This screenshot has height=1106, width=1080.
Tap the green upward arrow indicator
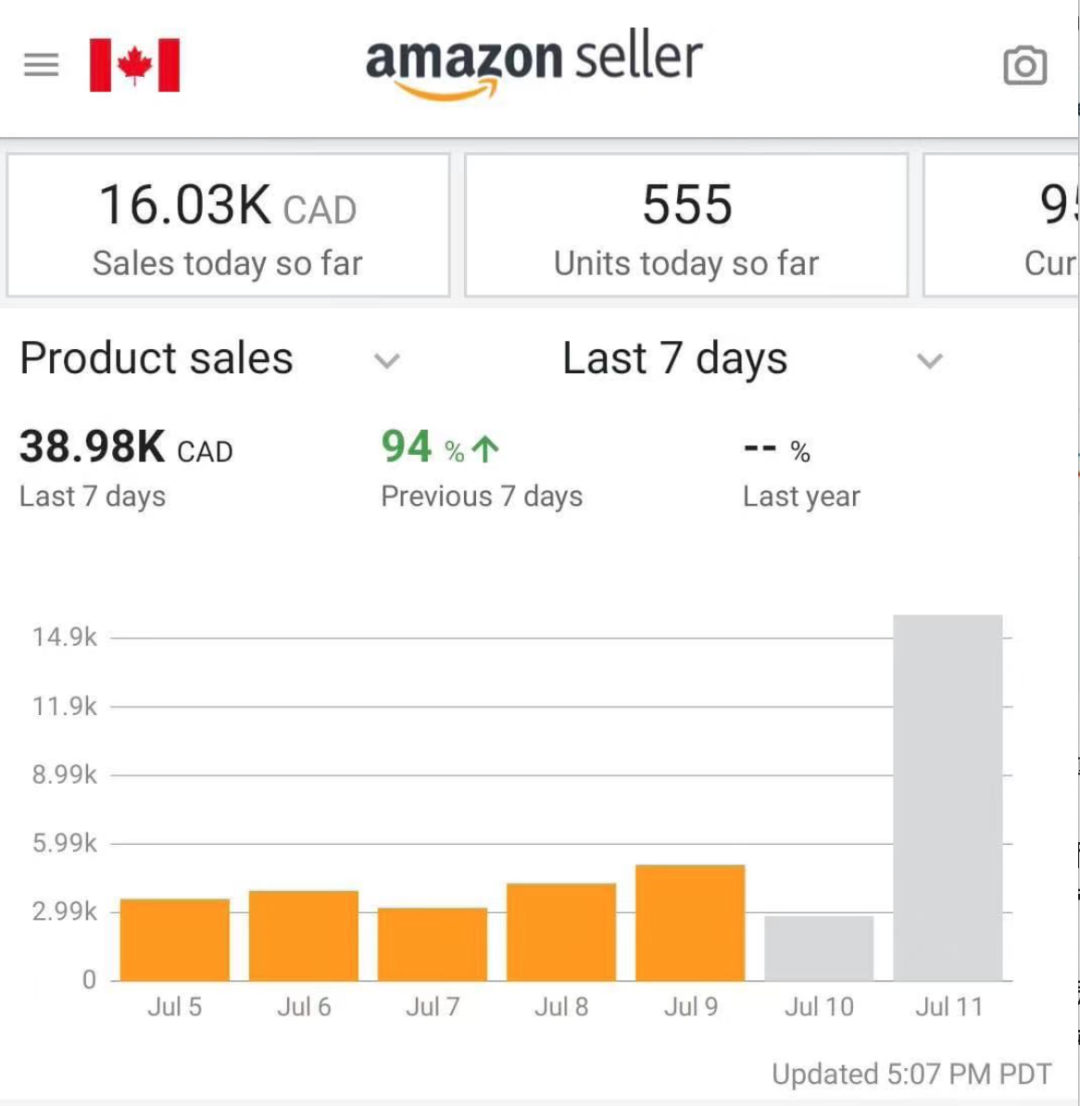point(485,449)
